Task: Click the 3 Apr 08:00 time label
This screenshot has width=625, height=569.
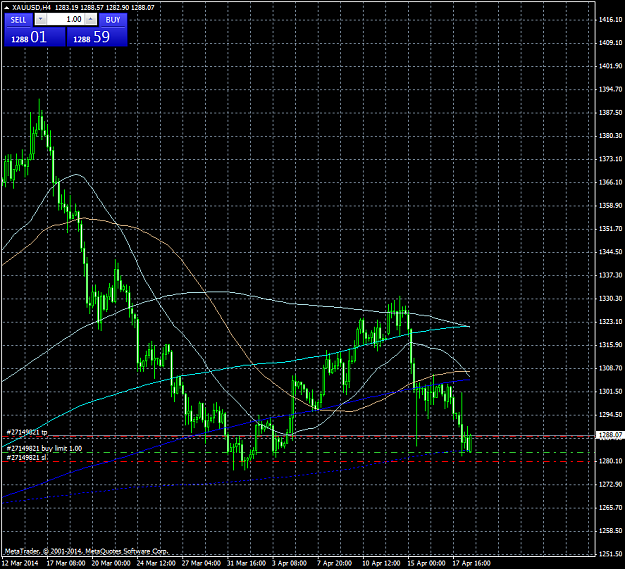Action: 289,563
